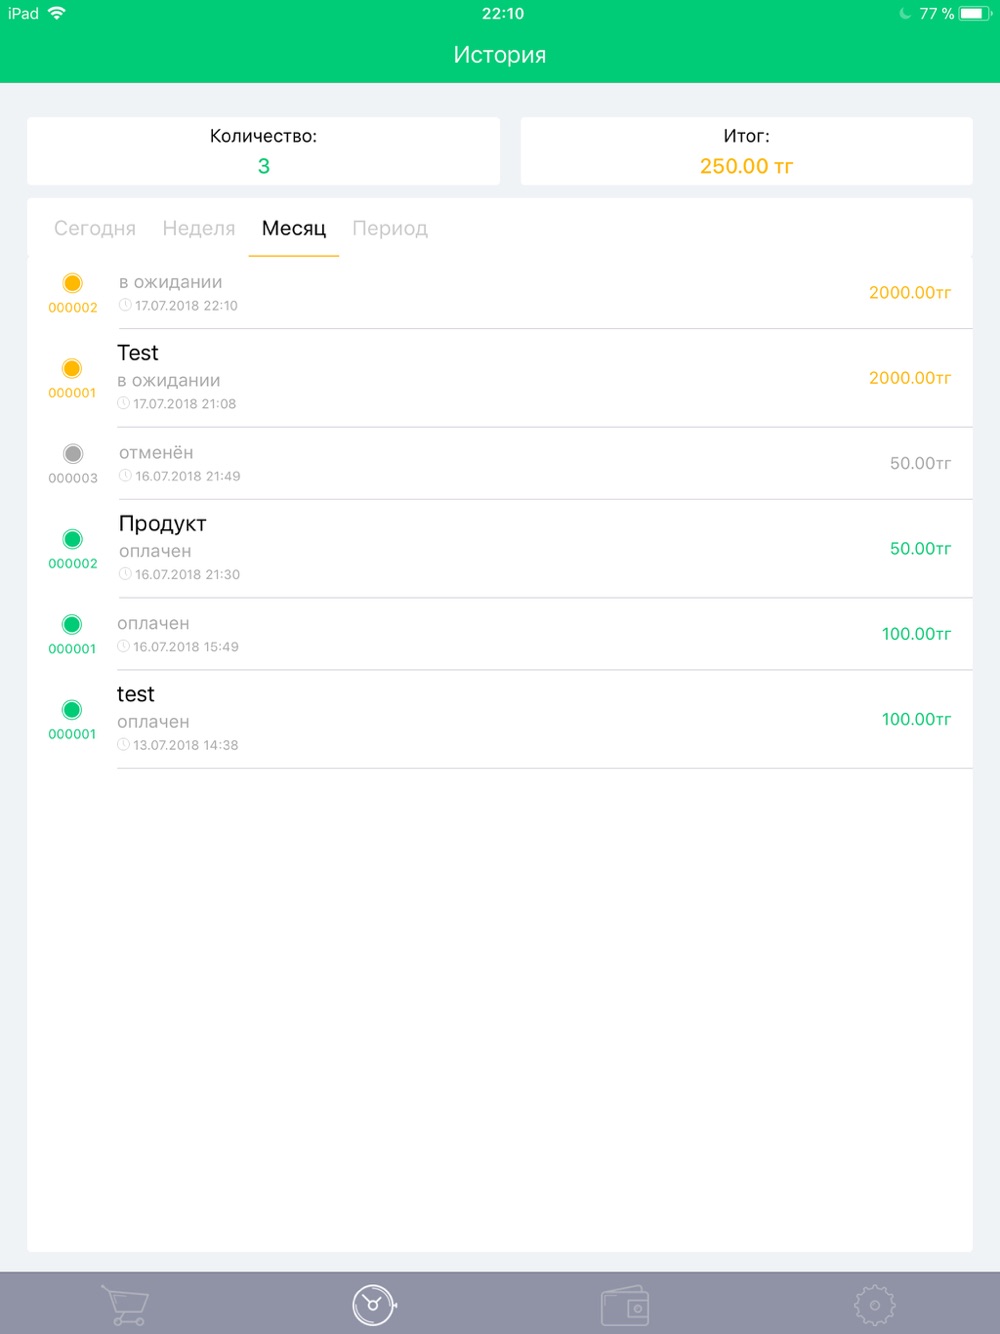
Task: Tap the 2000.00тг amount at 22:10
Action: (x=910, y=293)
